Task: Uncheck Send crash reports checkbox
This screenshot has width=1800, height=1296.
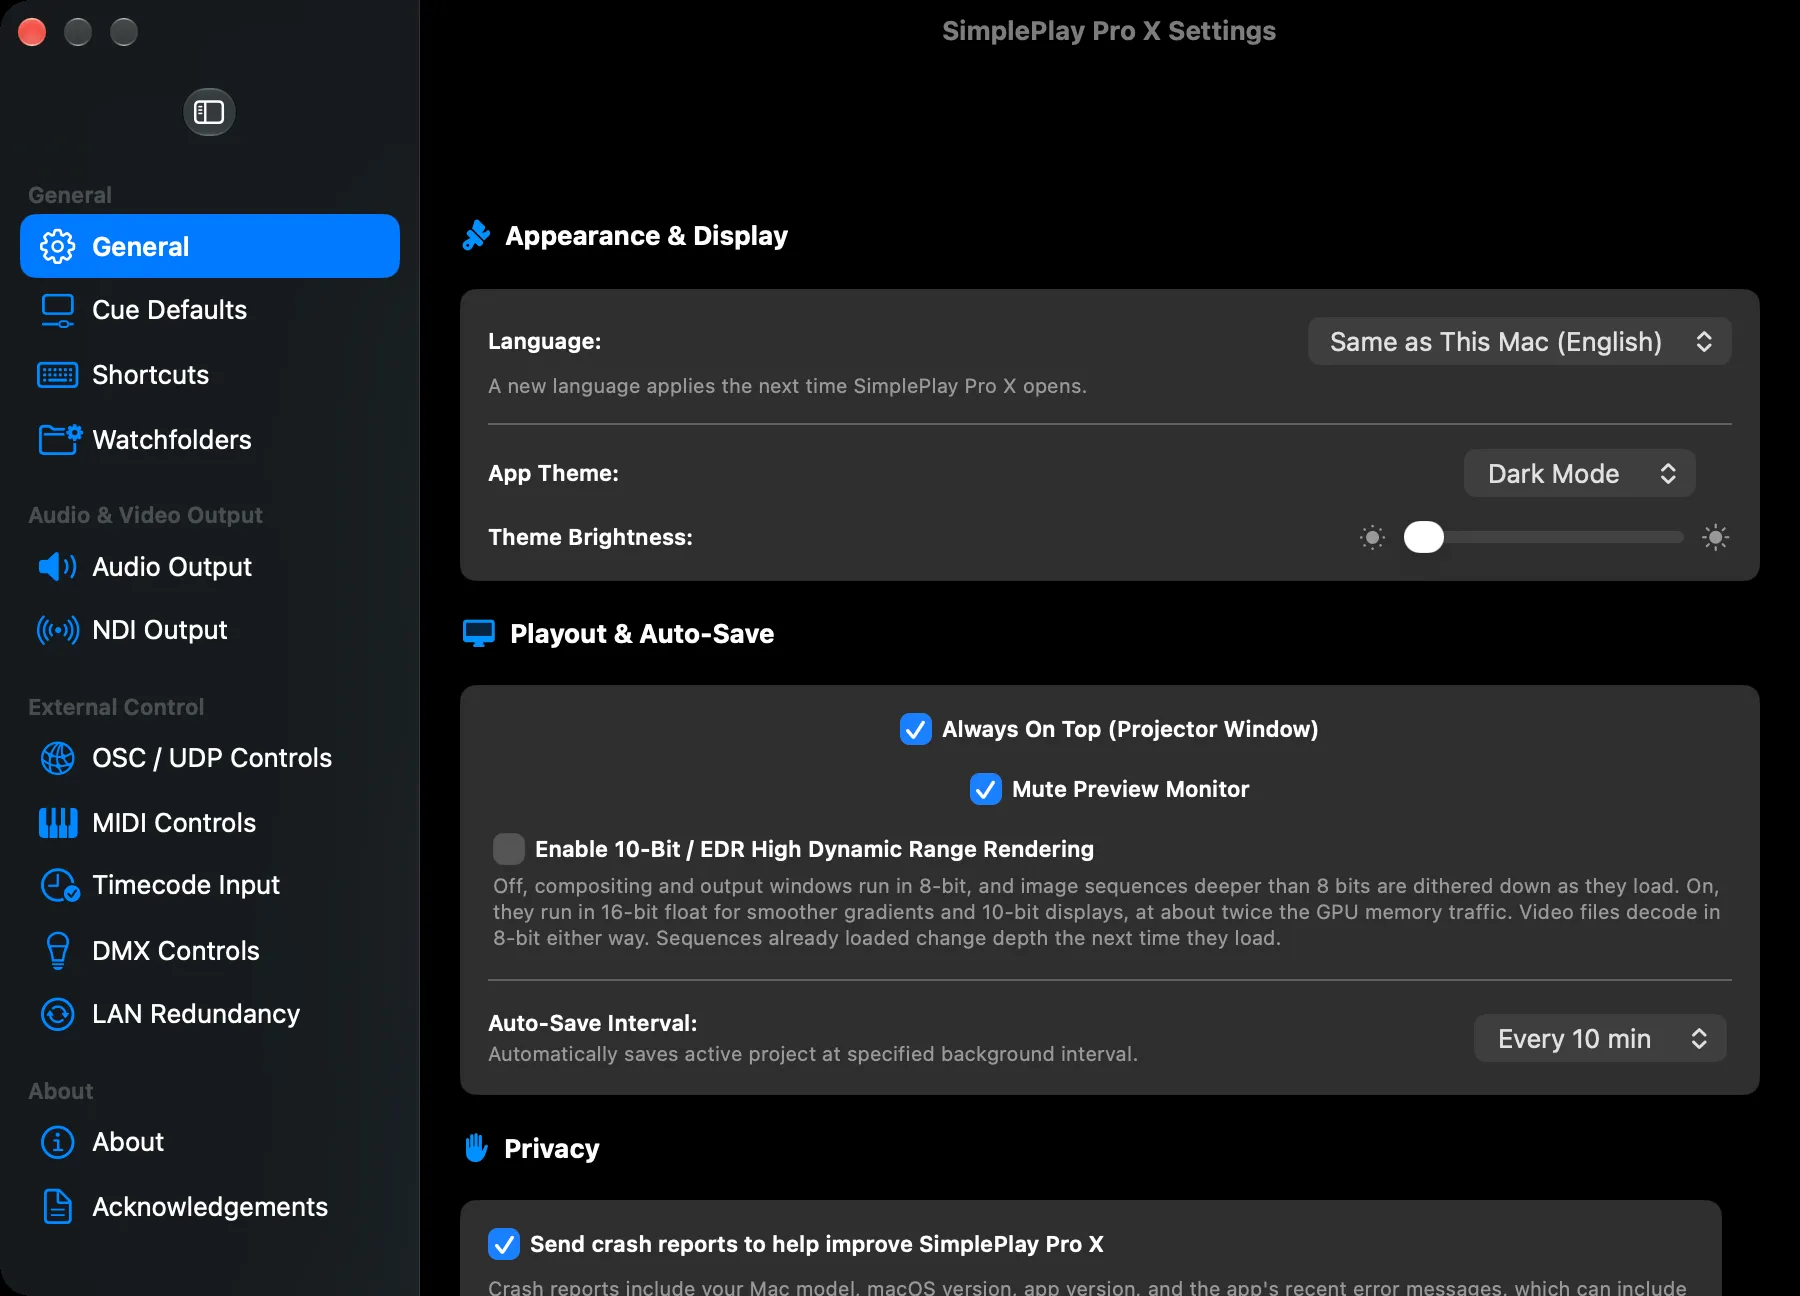Action: tap(504, 1244)
